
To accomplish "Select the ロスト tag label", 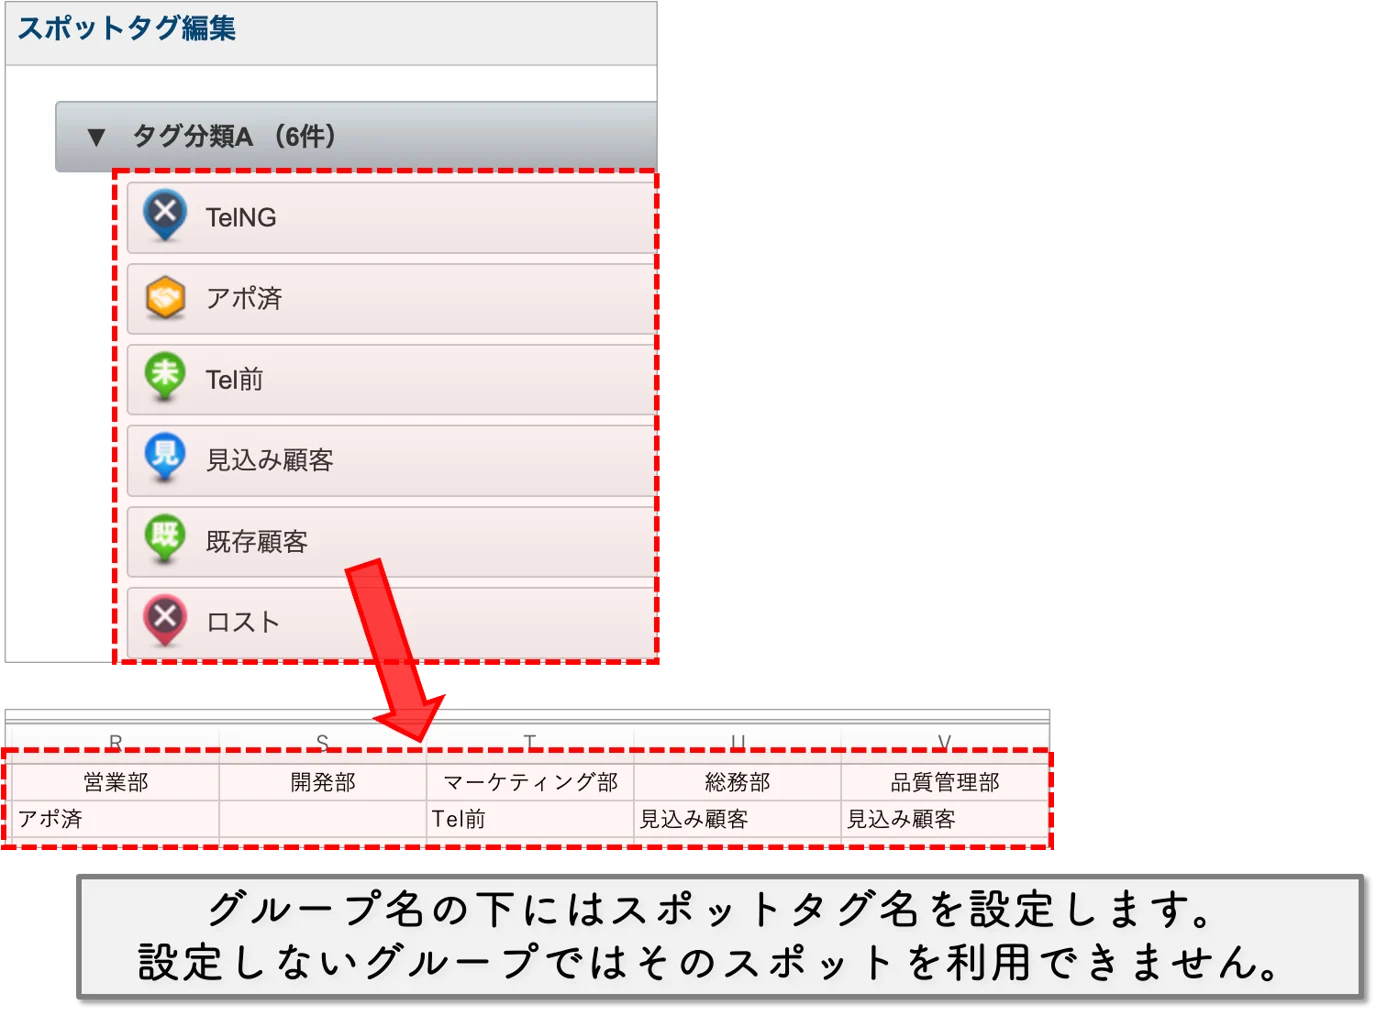I will 243,622.
